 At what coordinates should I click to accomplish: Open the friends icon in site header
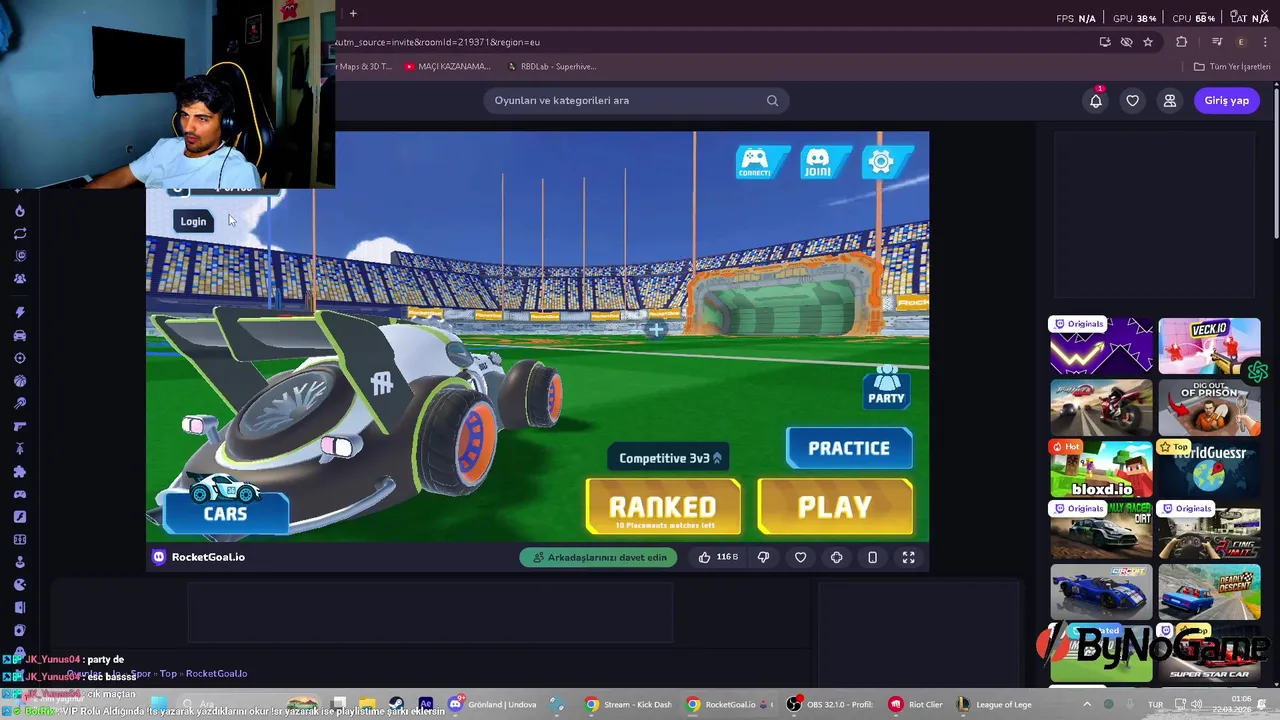(x=1169, y=100)
